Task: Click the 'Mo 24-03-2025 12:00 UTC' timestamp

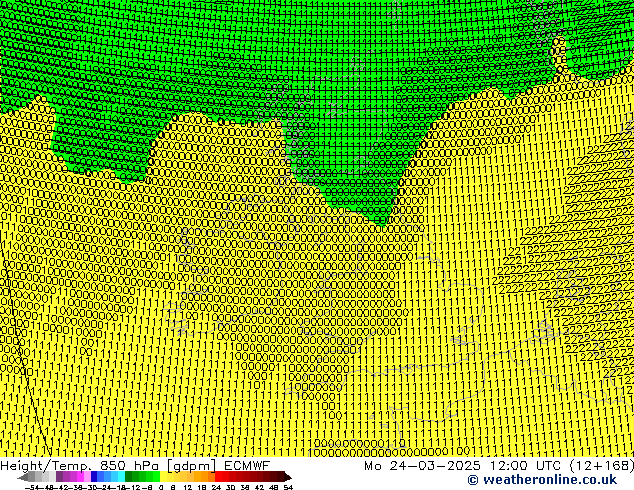Action: (462, 466)
